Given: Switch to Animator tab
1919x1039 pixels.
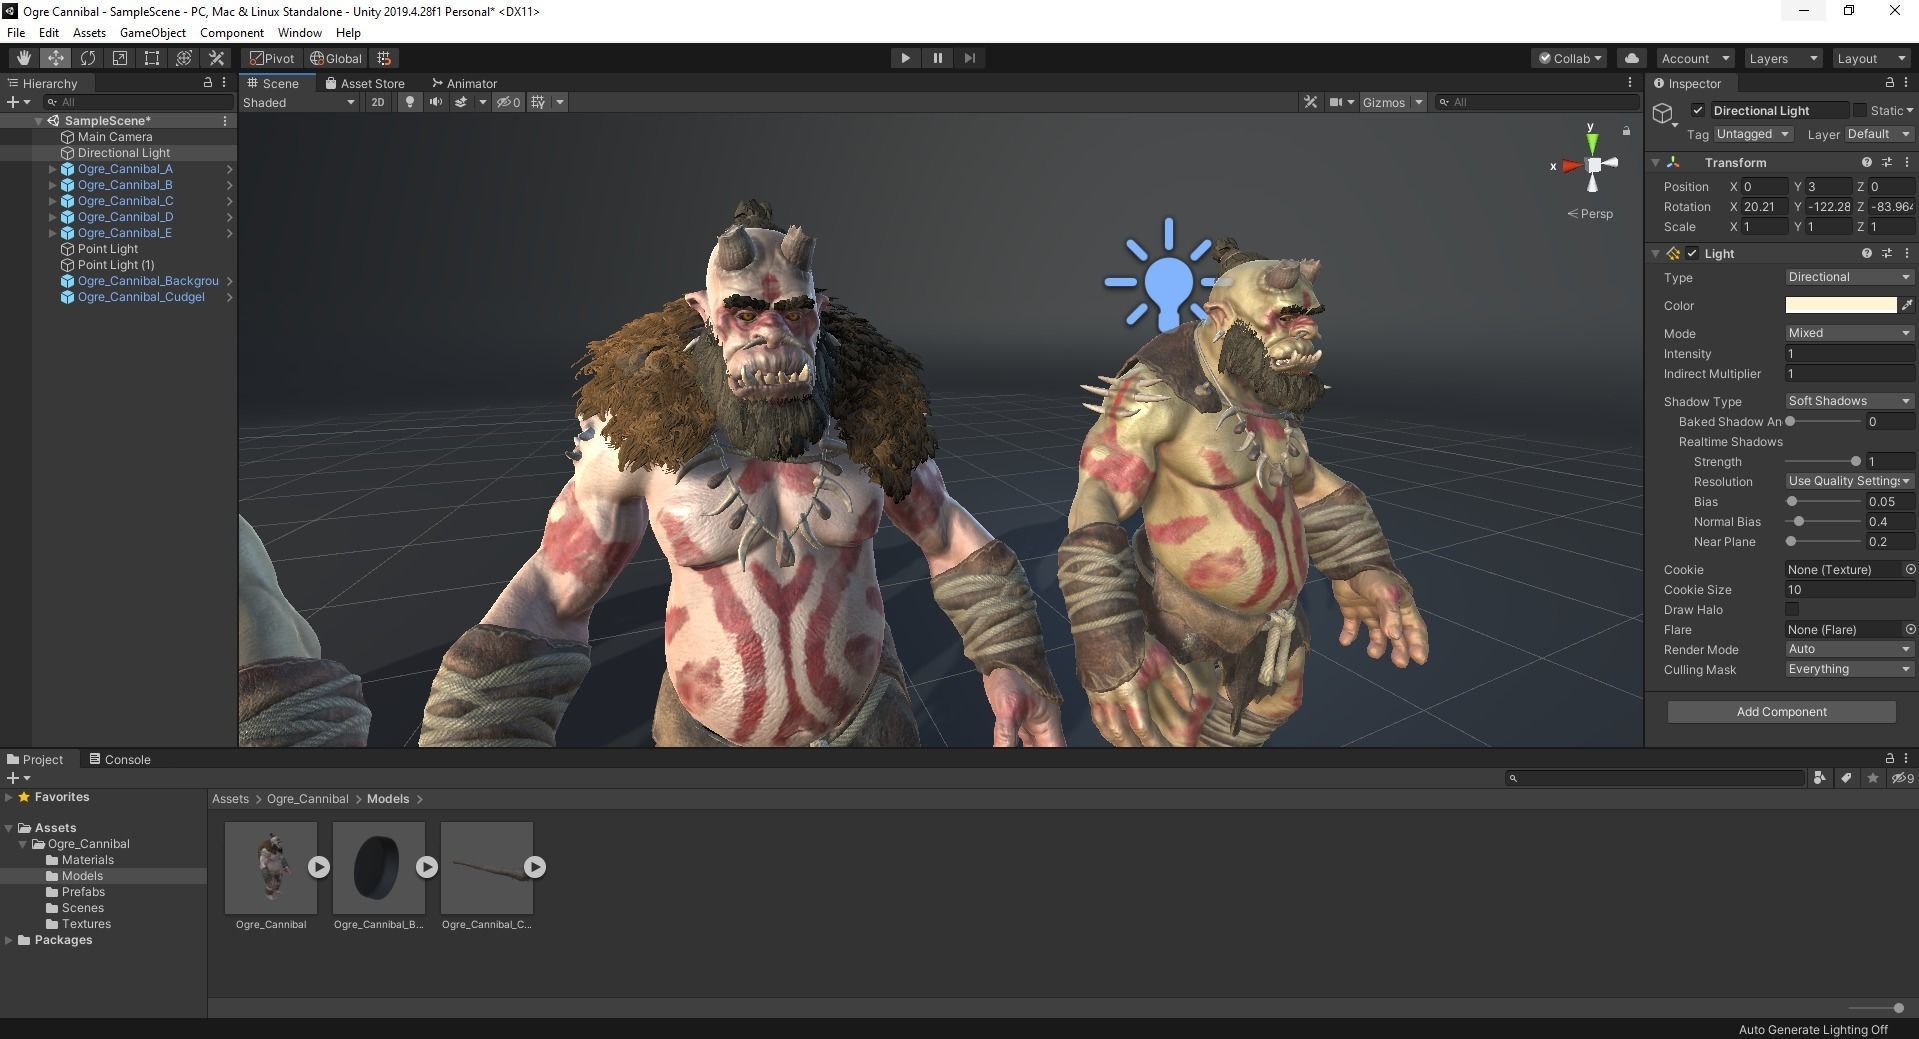Looking at the screenshot, I should (465, 83).
